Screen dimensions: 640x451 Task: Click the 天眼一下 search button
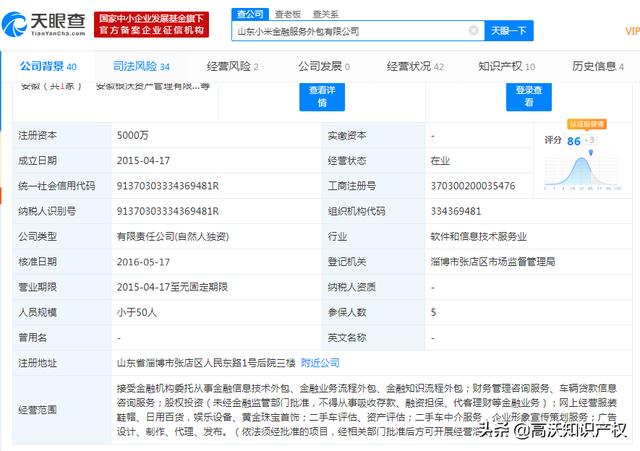click(x=509, y=31)
